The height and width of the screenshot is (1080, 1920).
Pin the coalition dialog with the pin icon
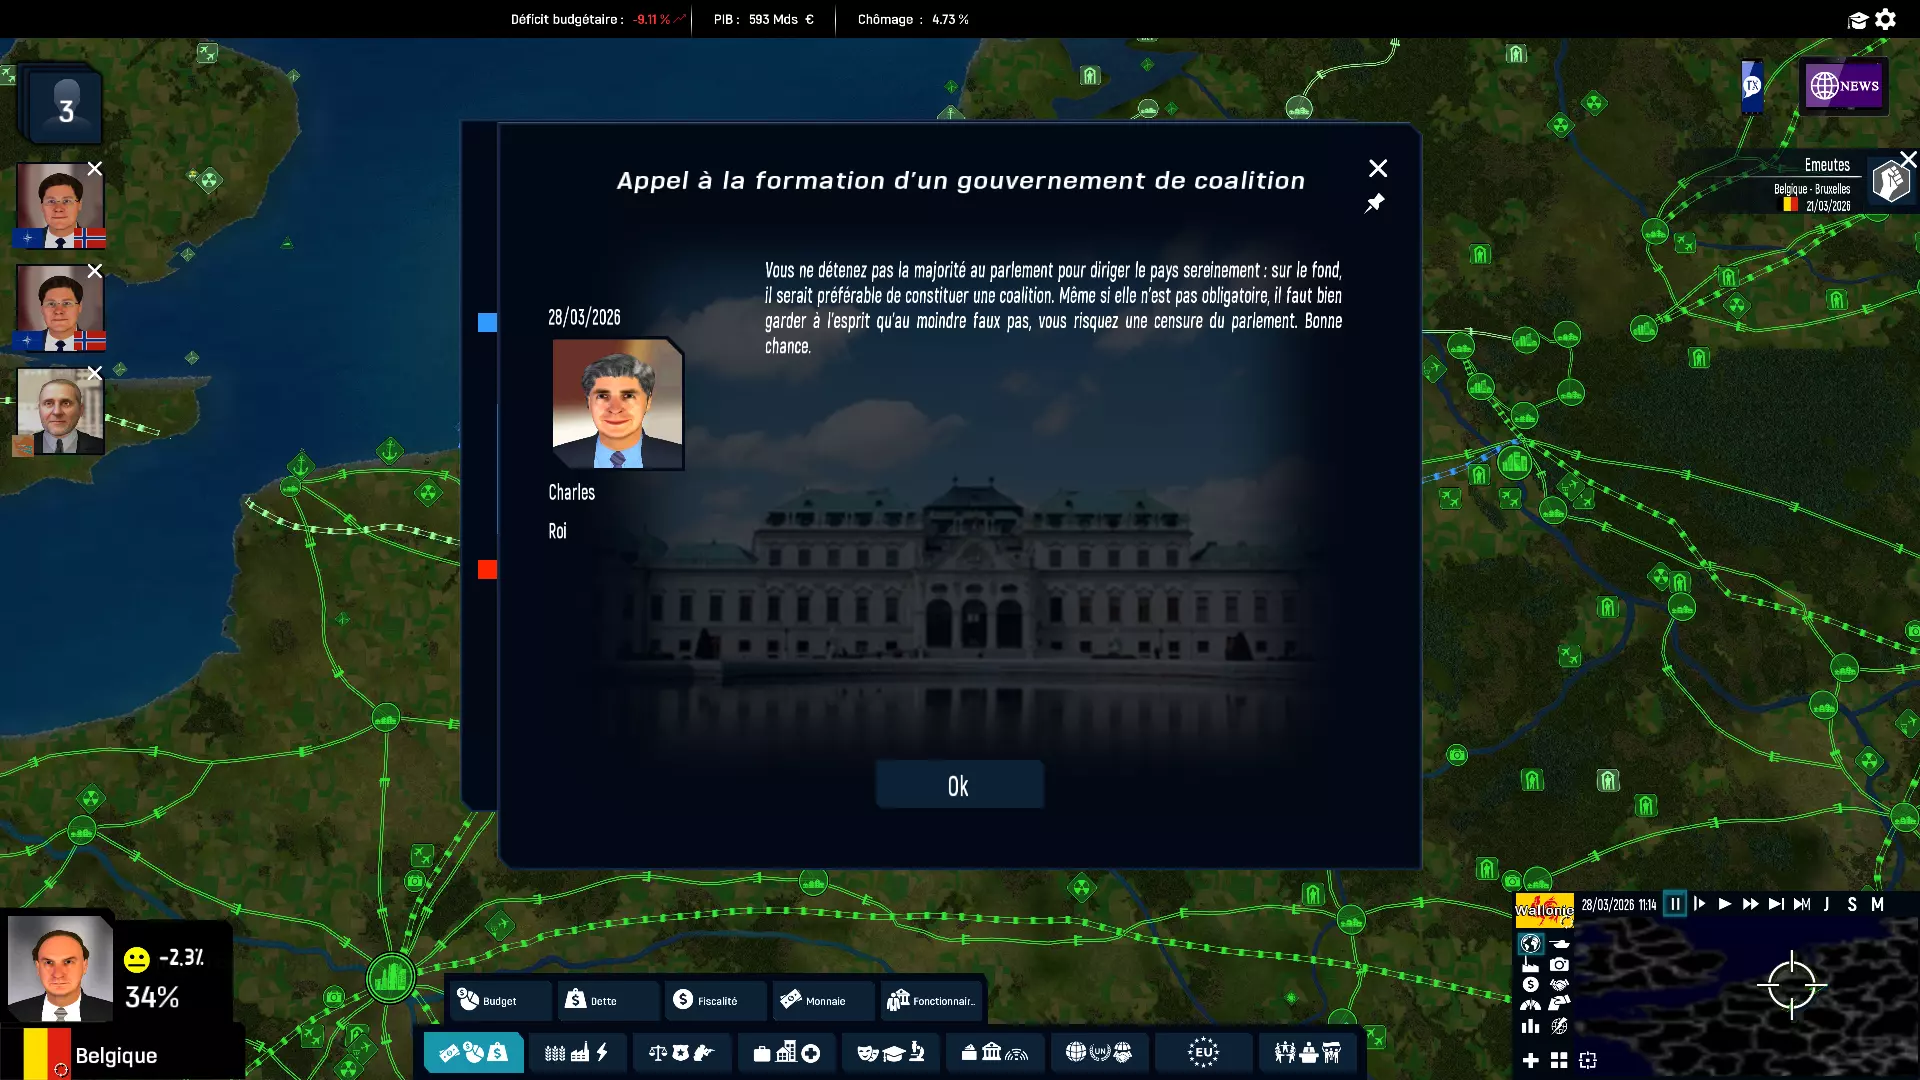(x=1376, y=203)
